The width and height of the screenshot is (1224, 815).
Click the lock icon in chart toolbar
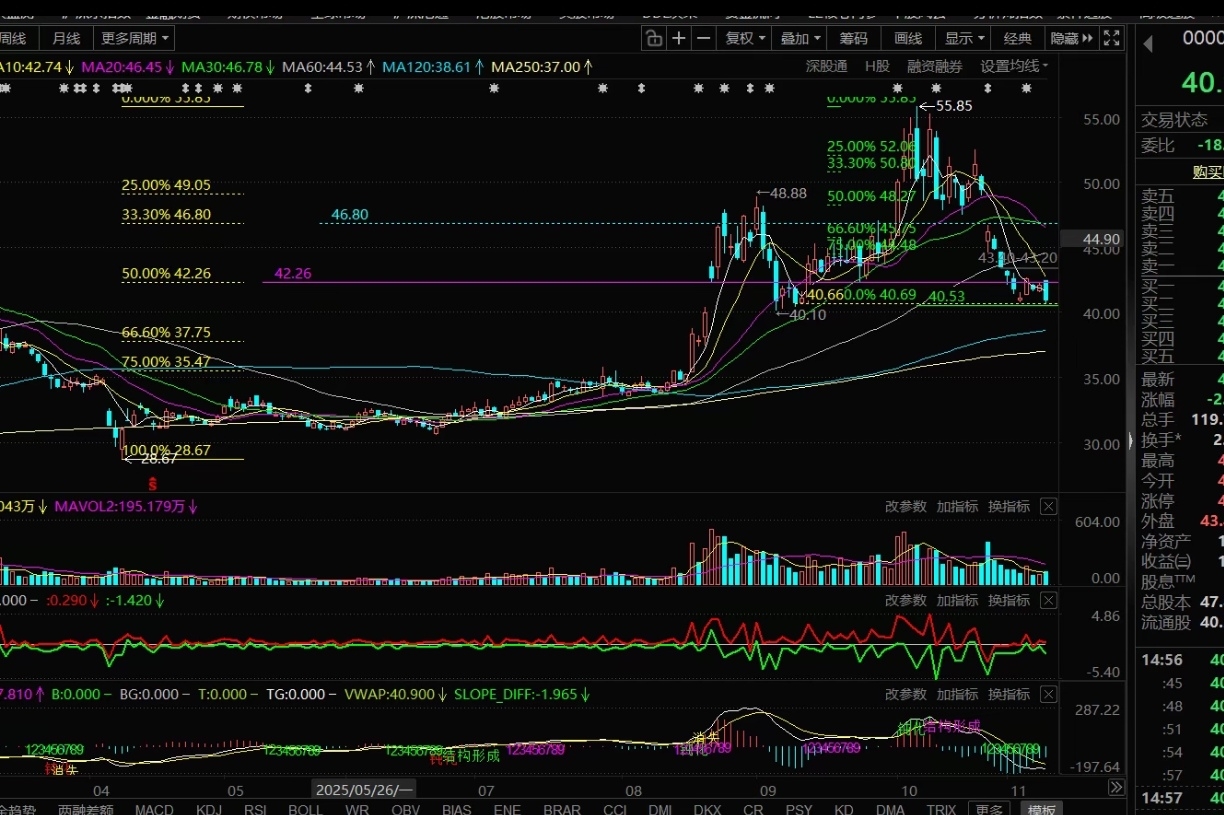click(653, 38)
